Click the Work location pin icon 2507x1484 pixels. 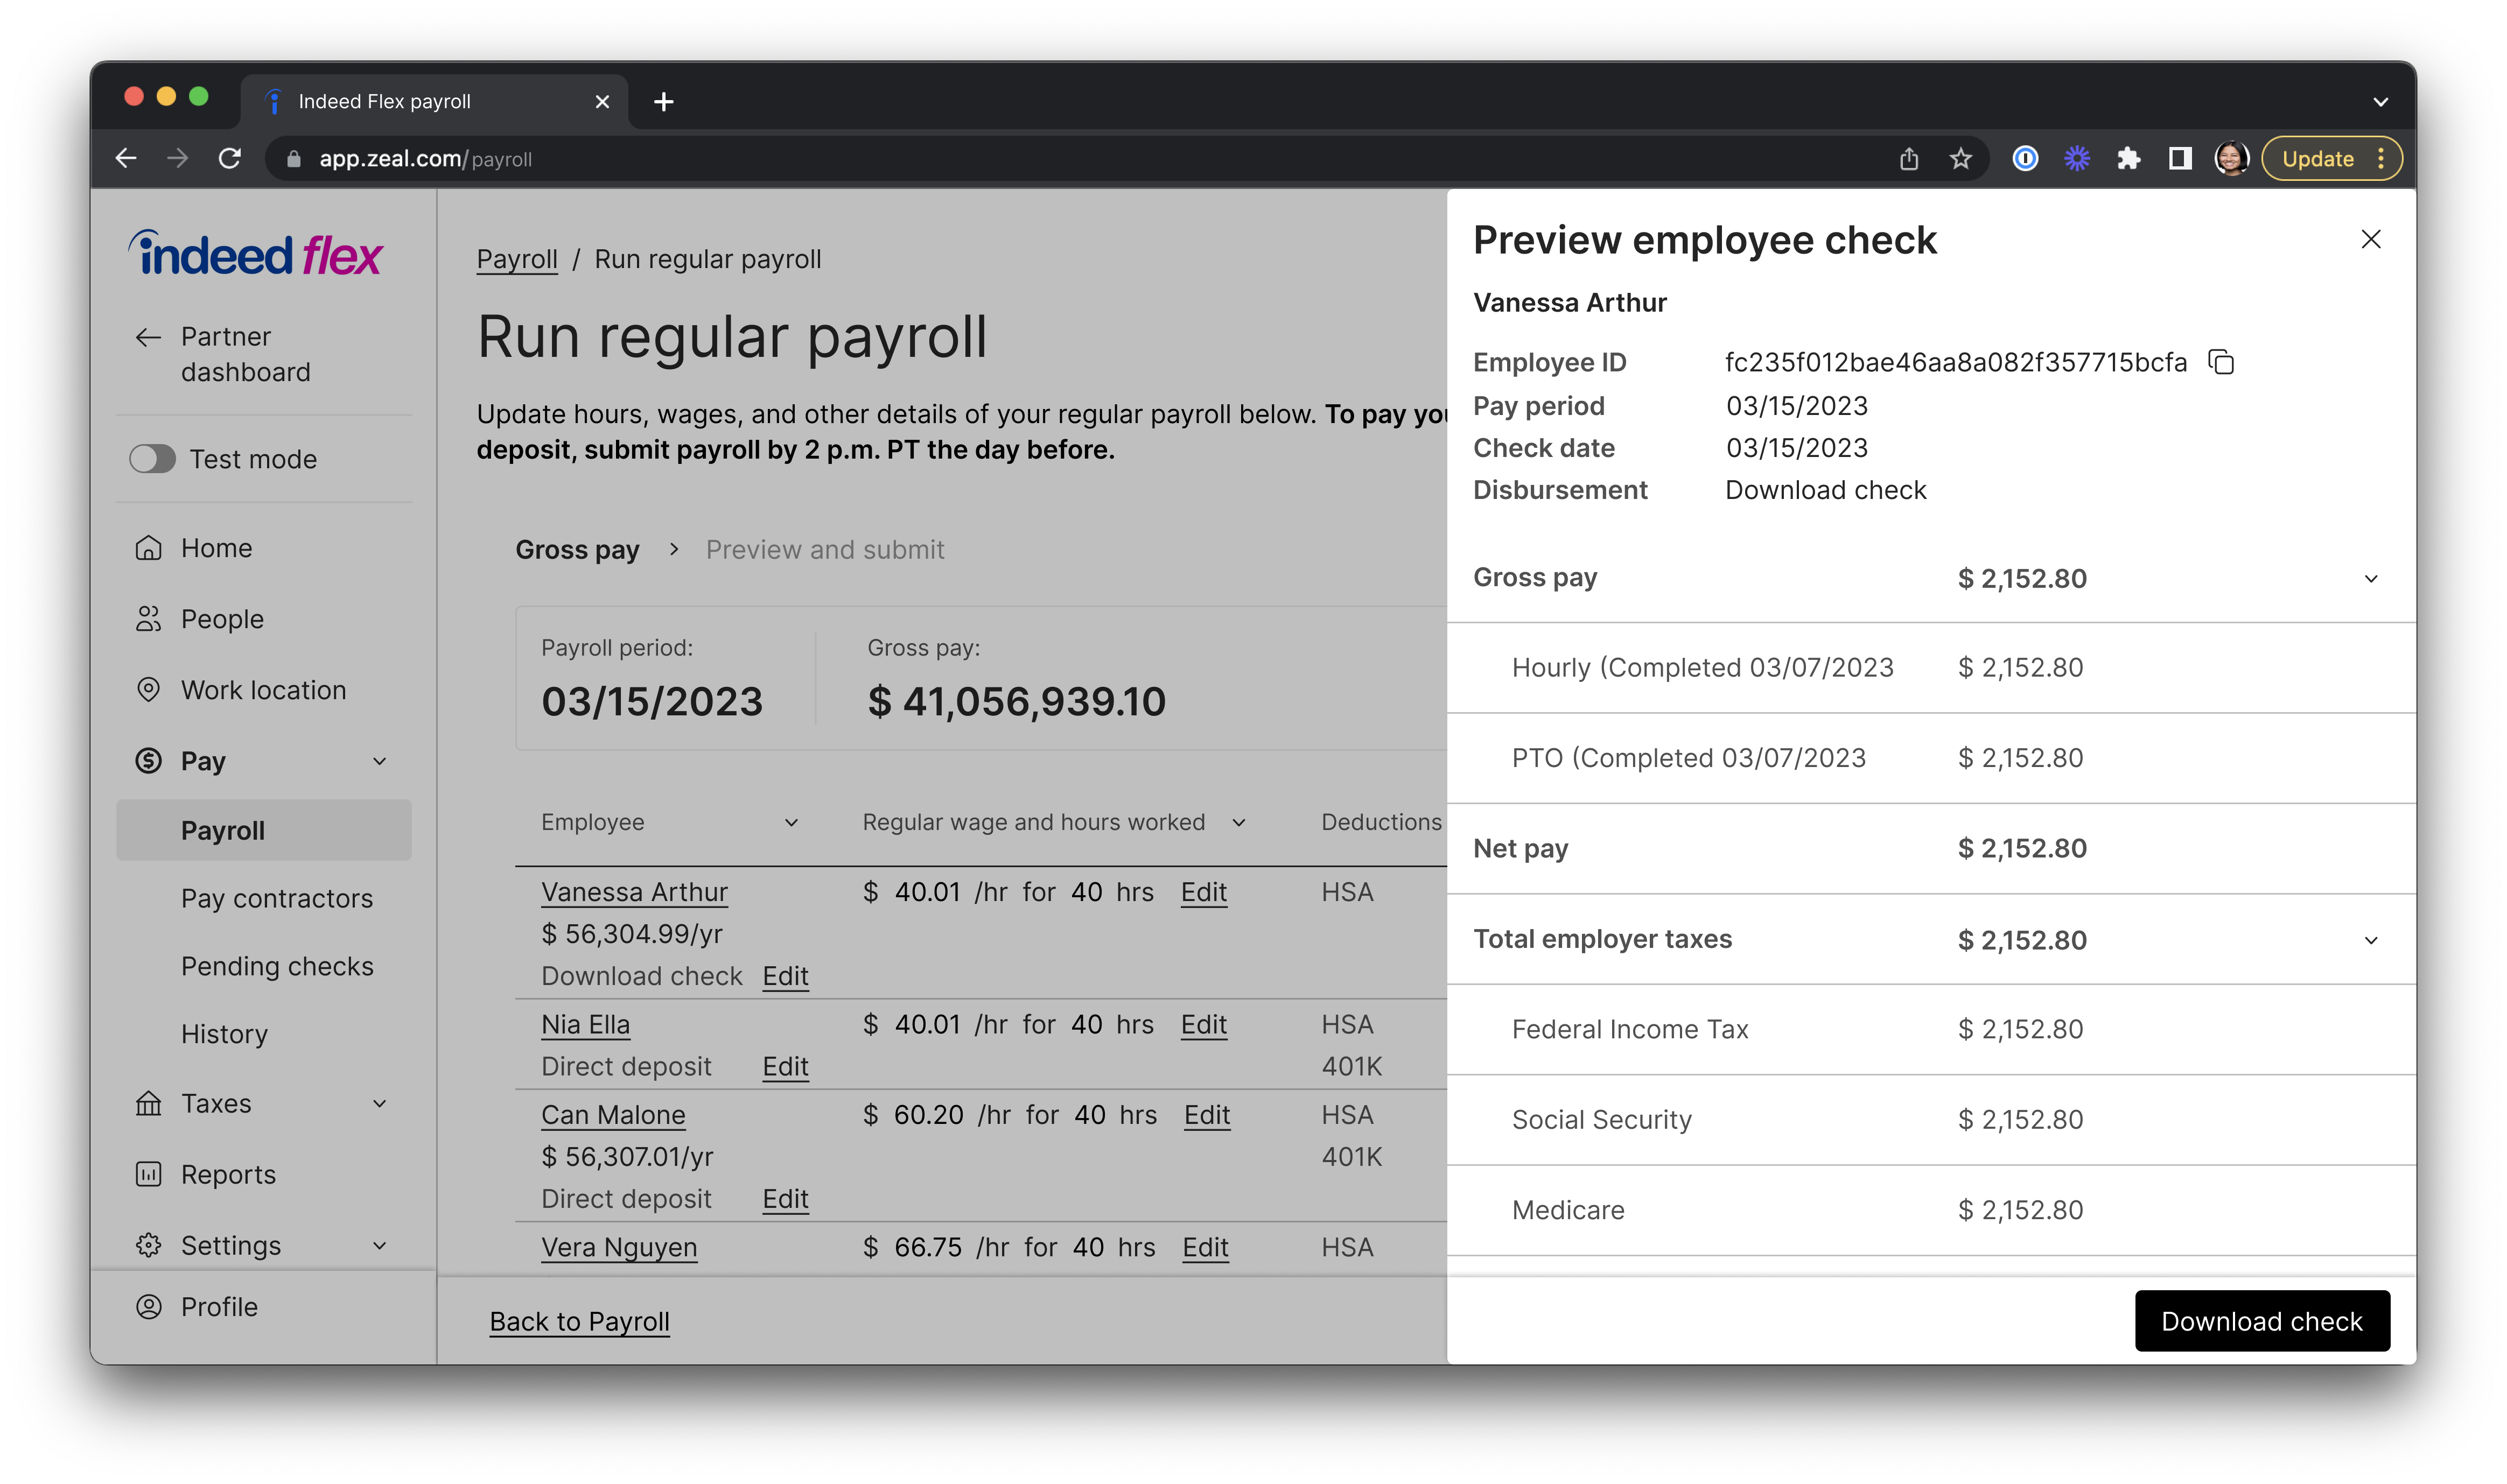click(148, 690)
